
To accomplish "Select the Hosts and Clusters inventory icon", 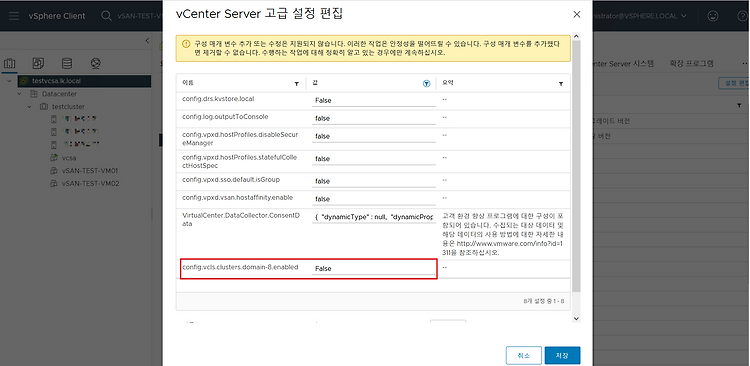I will pos(10,63).
